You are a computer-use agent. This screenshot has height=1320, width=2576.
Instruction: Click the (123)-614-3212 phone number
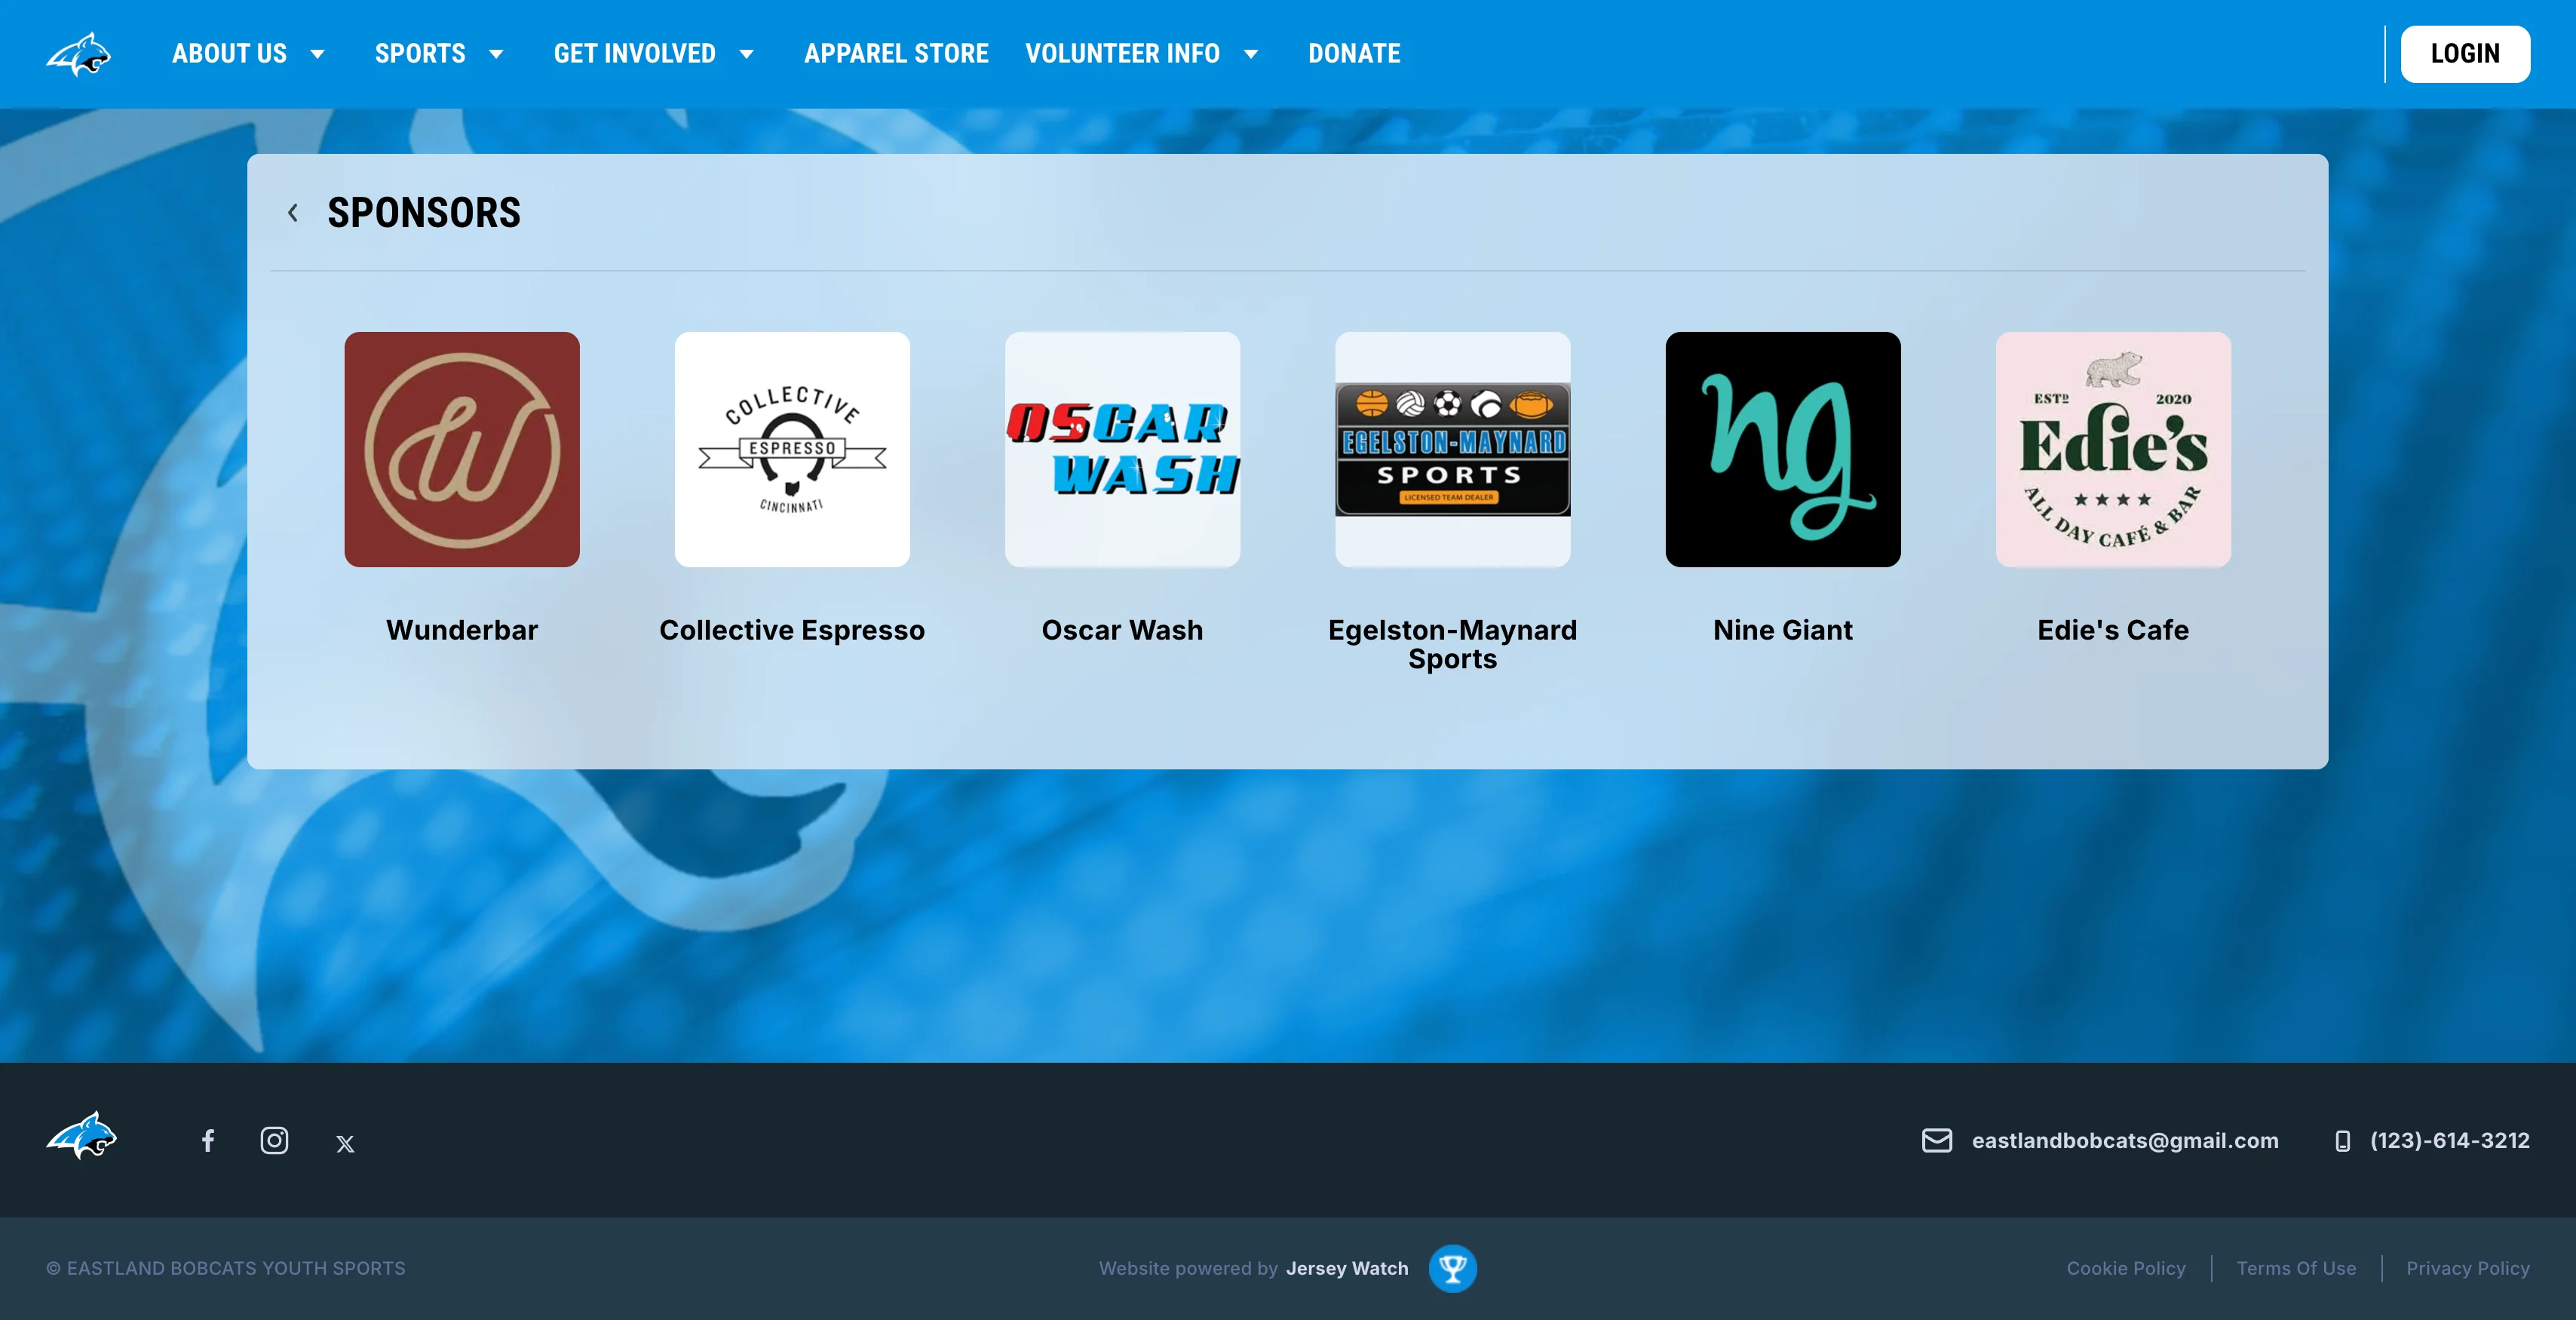click(2450, 1141)
